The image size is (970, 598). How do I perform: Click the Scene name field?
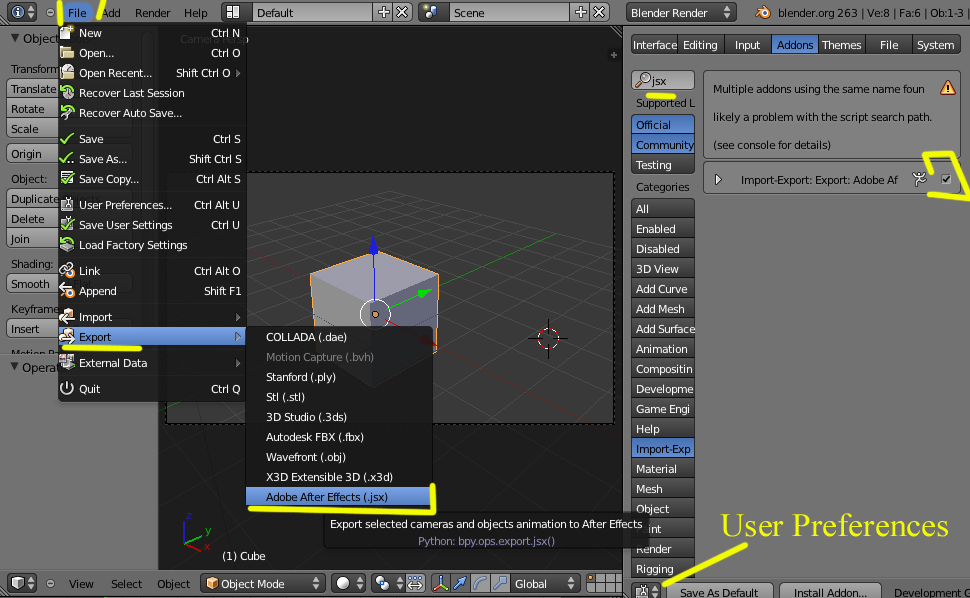pos(508,12)
